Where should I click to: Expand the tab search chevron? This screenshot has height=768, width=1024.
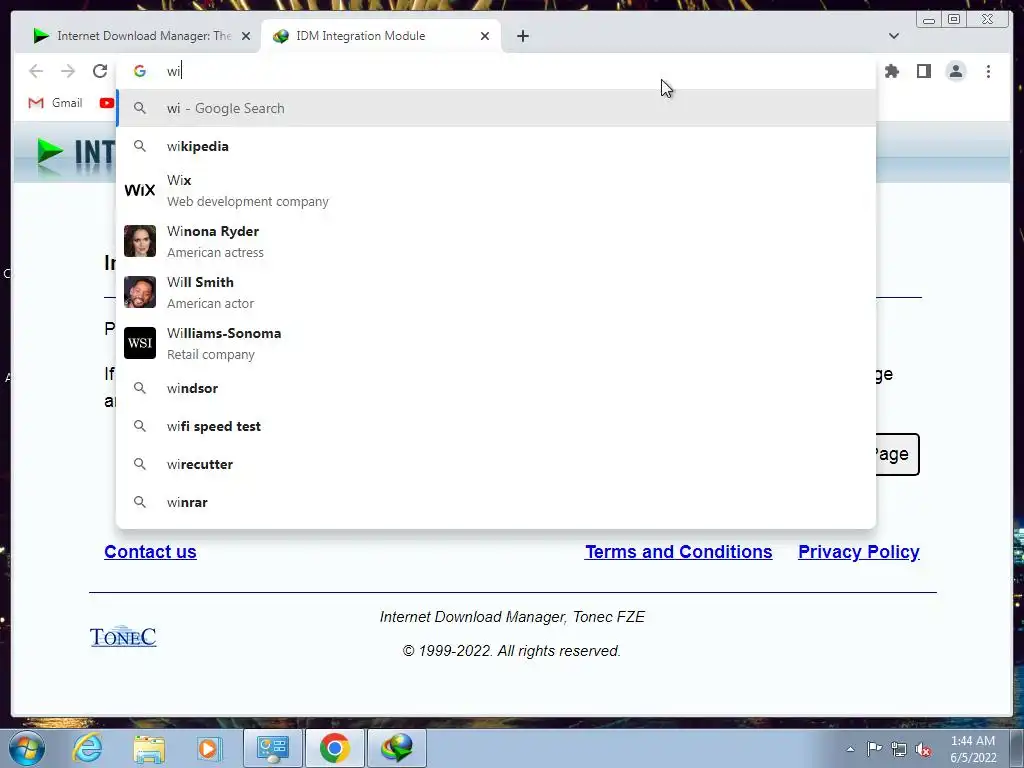click(894, 36)
